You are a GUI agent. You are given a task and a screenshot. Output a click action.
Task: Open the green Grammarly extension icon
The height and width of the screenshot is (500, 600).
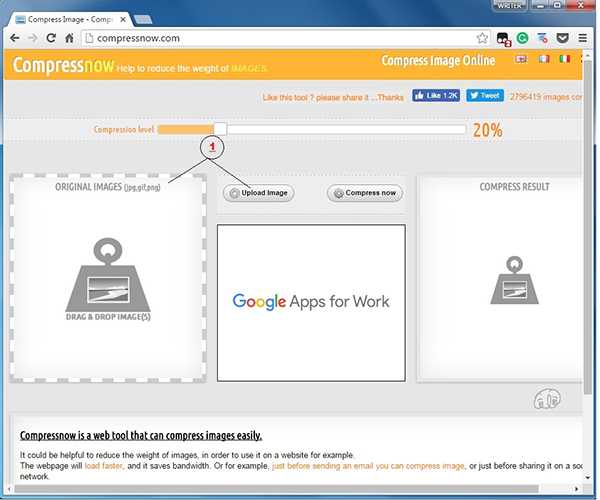[x=522, y=38]
